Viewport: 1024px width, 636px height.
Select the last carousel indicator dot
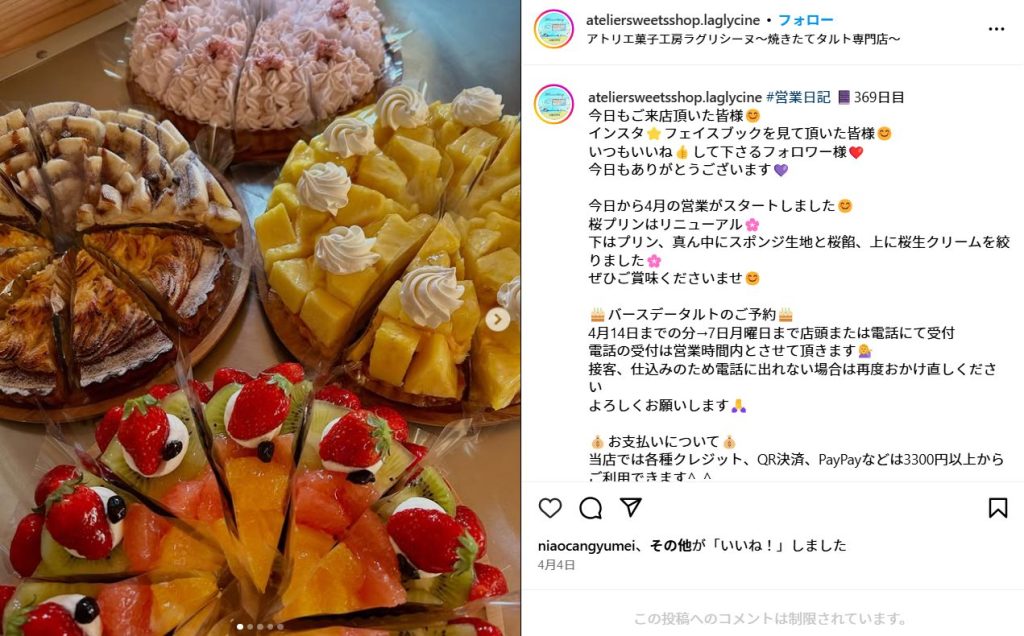281,627
